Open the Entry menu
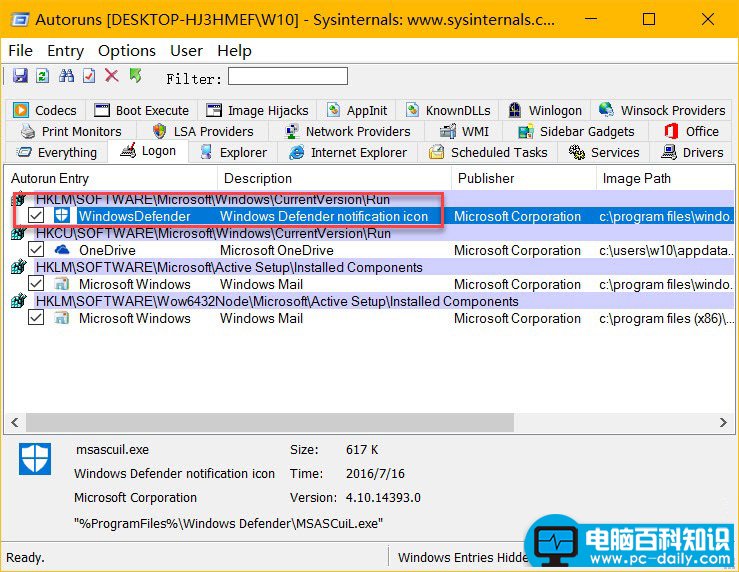Screen dimensions: 739x572 pyautogui.click(x=66, y=50)
